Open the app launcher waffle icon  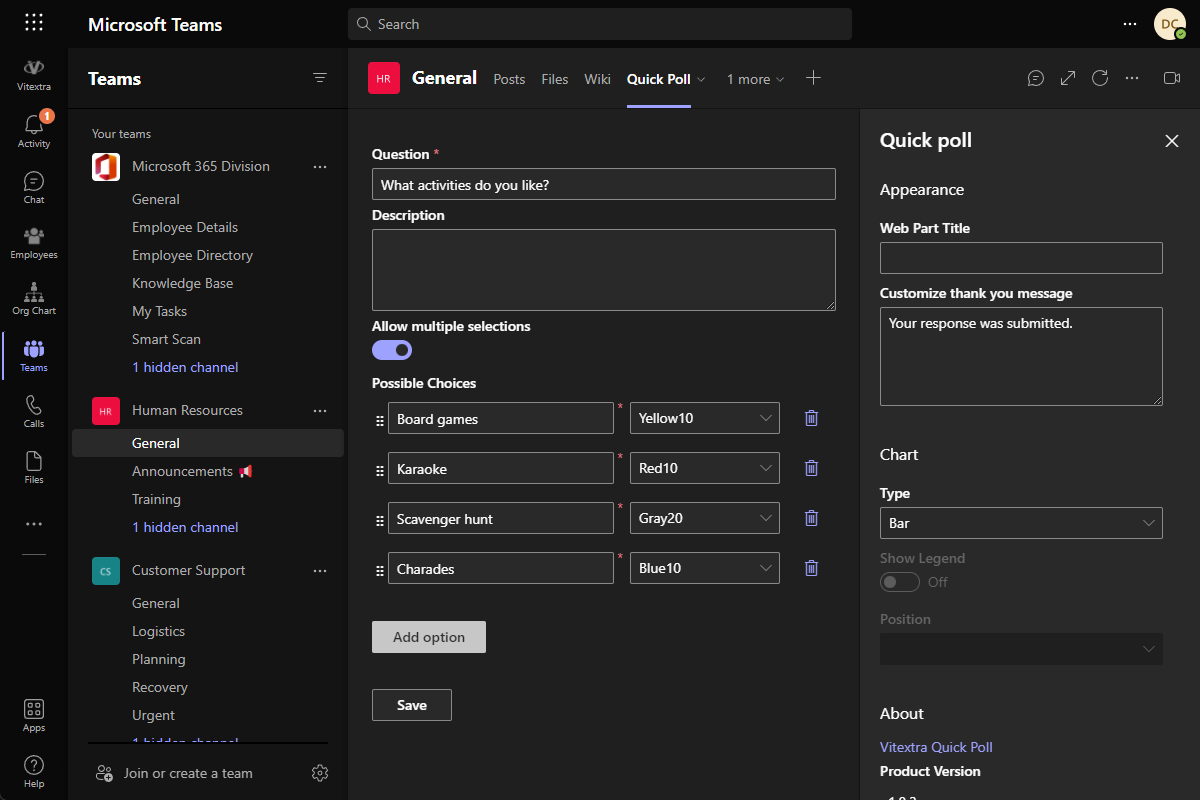coord(33,23)
